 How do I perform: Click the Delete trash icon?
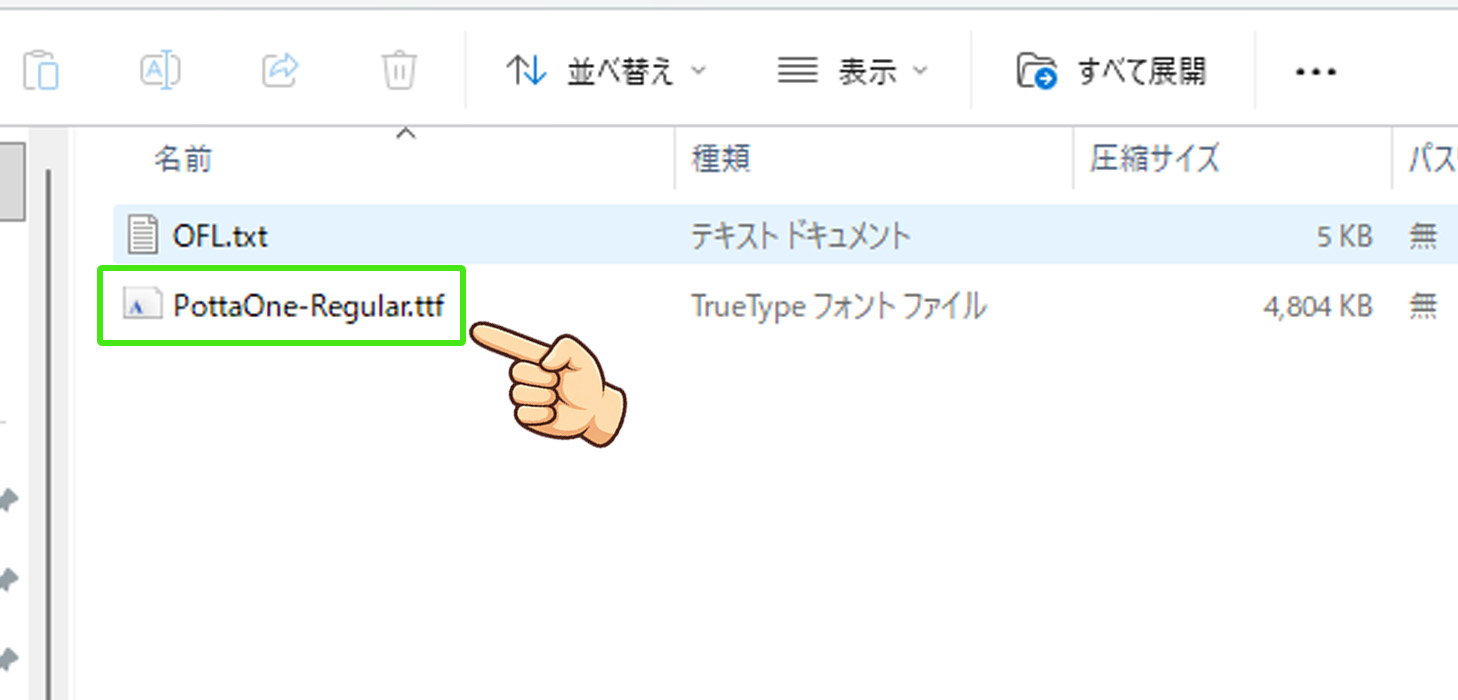(x=398, y=70)
